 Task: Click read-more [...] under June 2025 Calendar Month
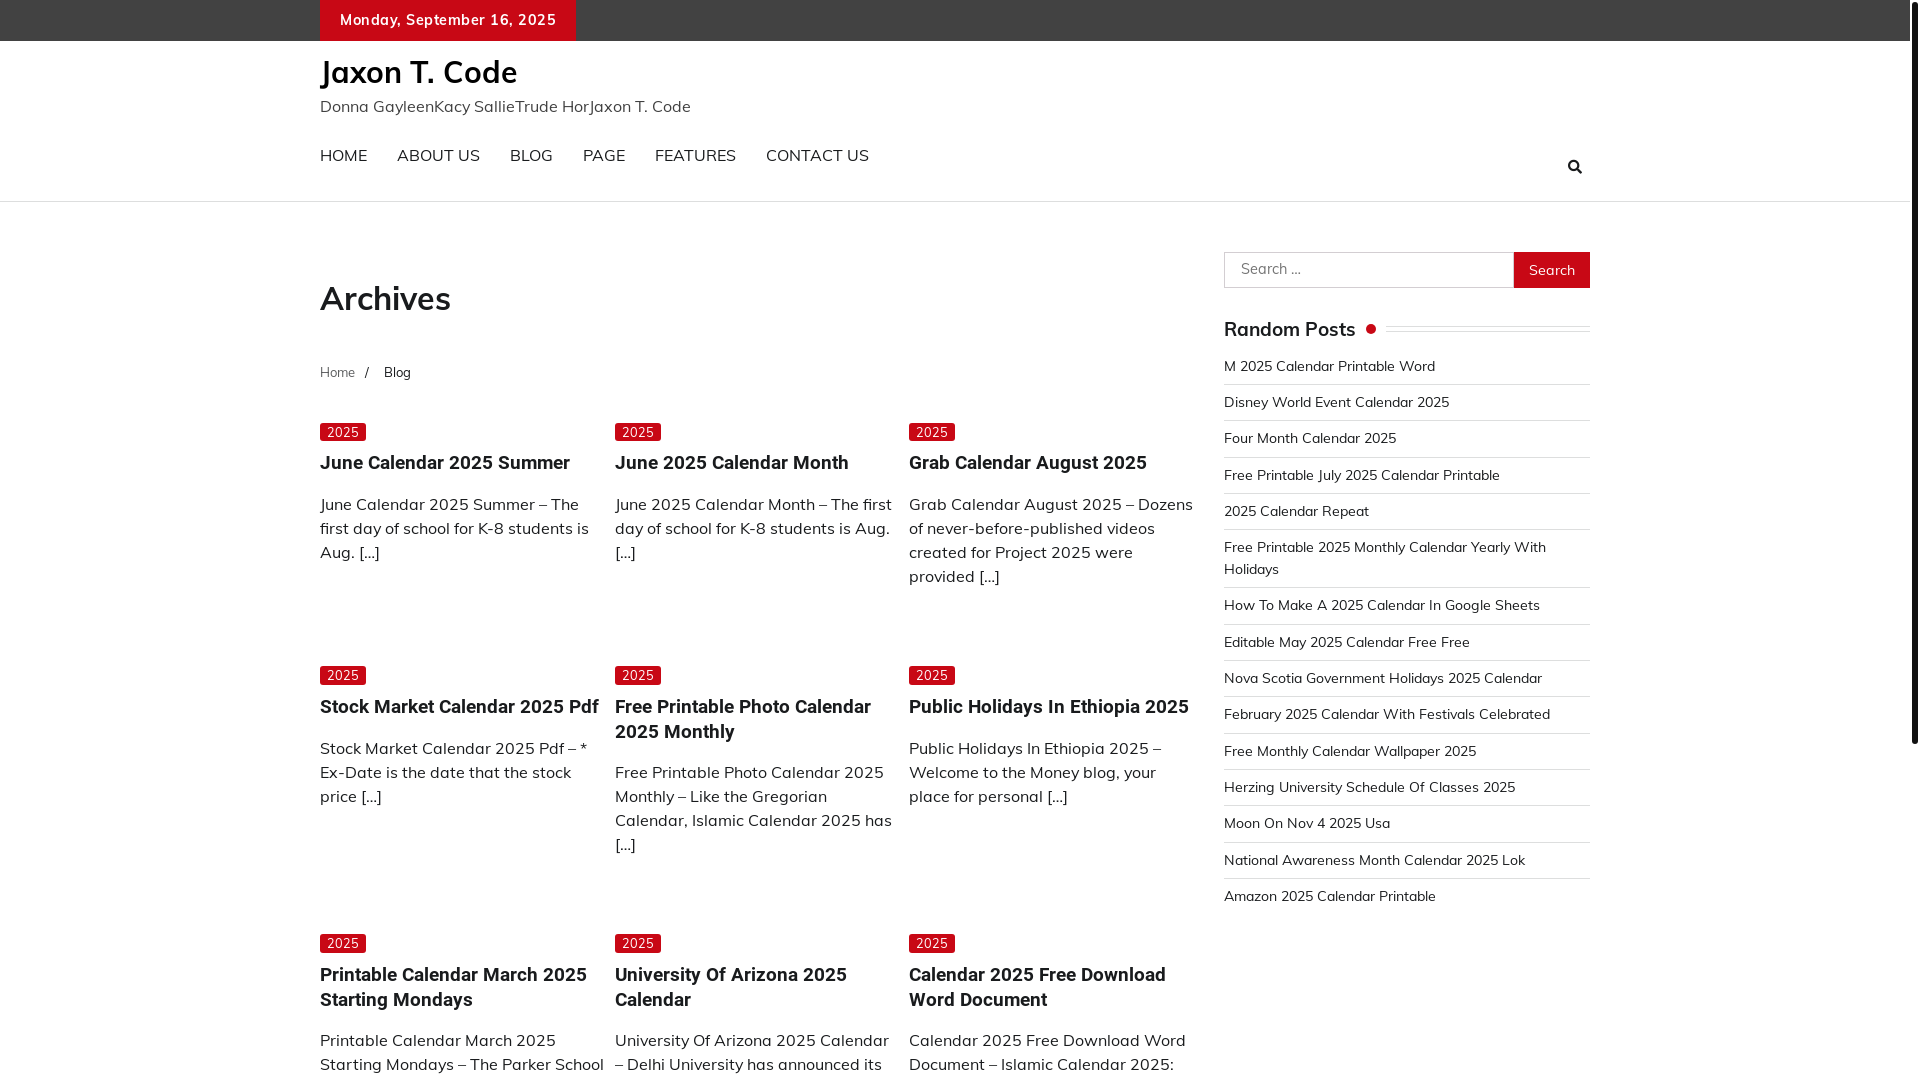coord(625,552)
